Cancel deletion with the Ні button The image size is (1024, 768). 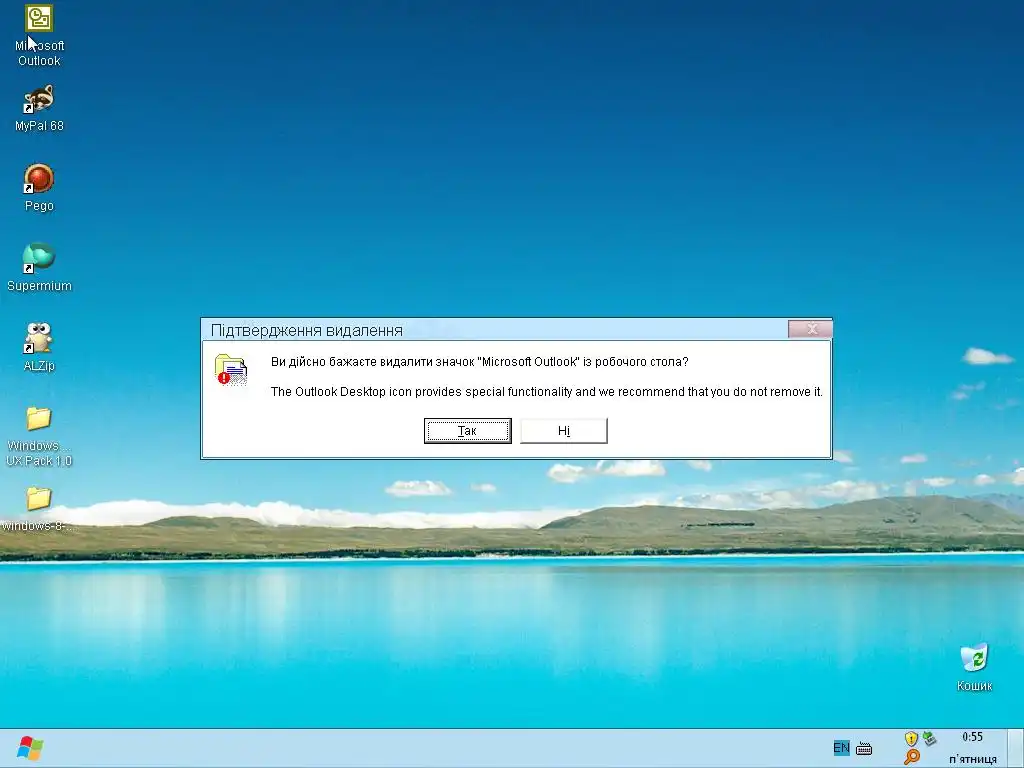pyautogui.click(x=564, y=431)
